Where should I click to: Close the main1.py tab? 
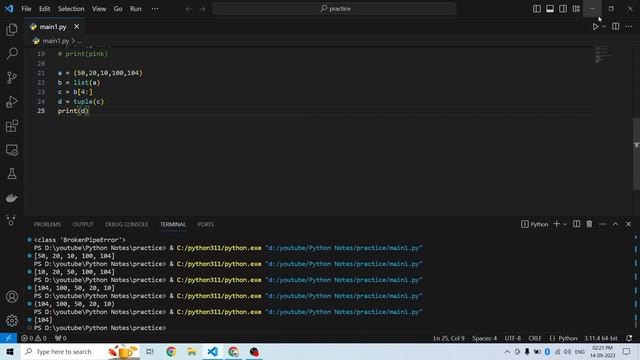pyautogui.click(x=76, y=27)
